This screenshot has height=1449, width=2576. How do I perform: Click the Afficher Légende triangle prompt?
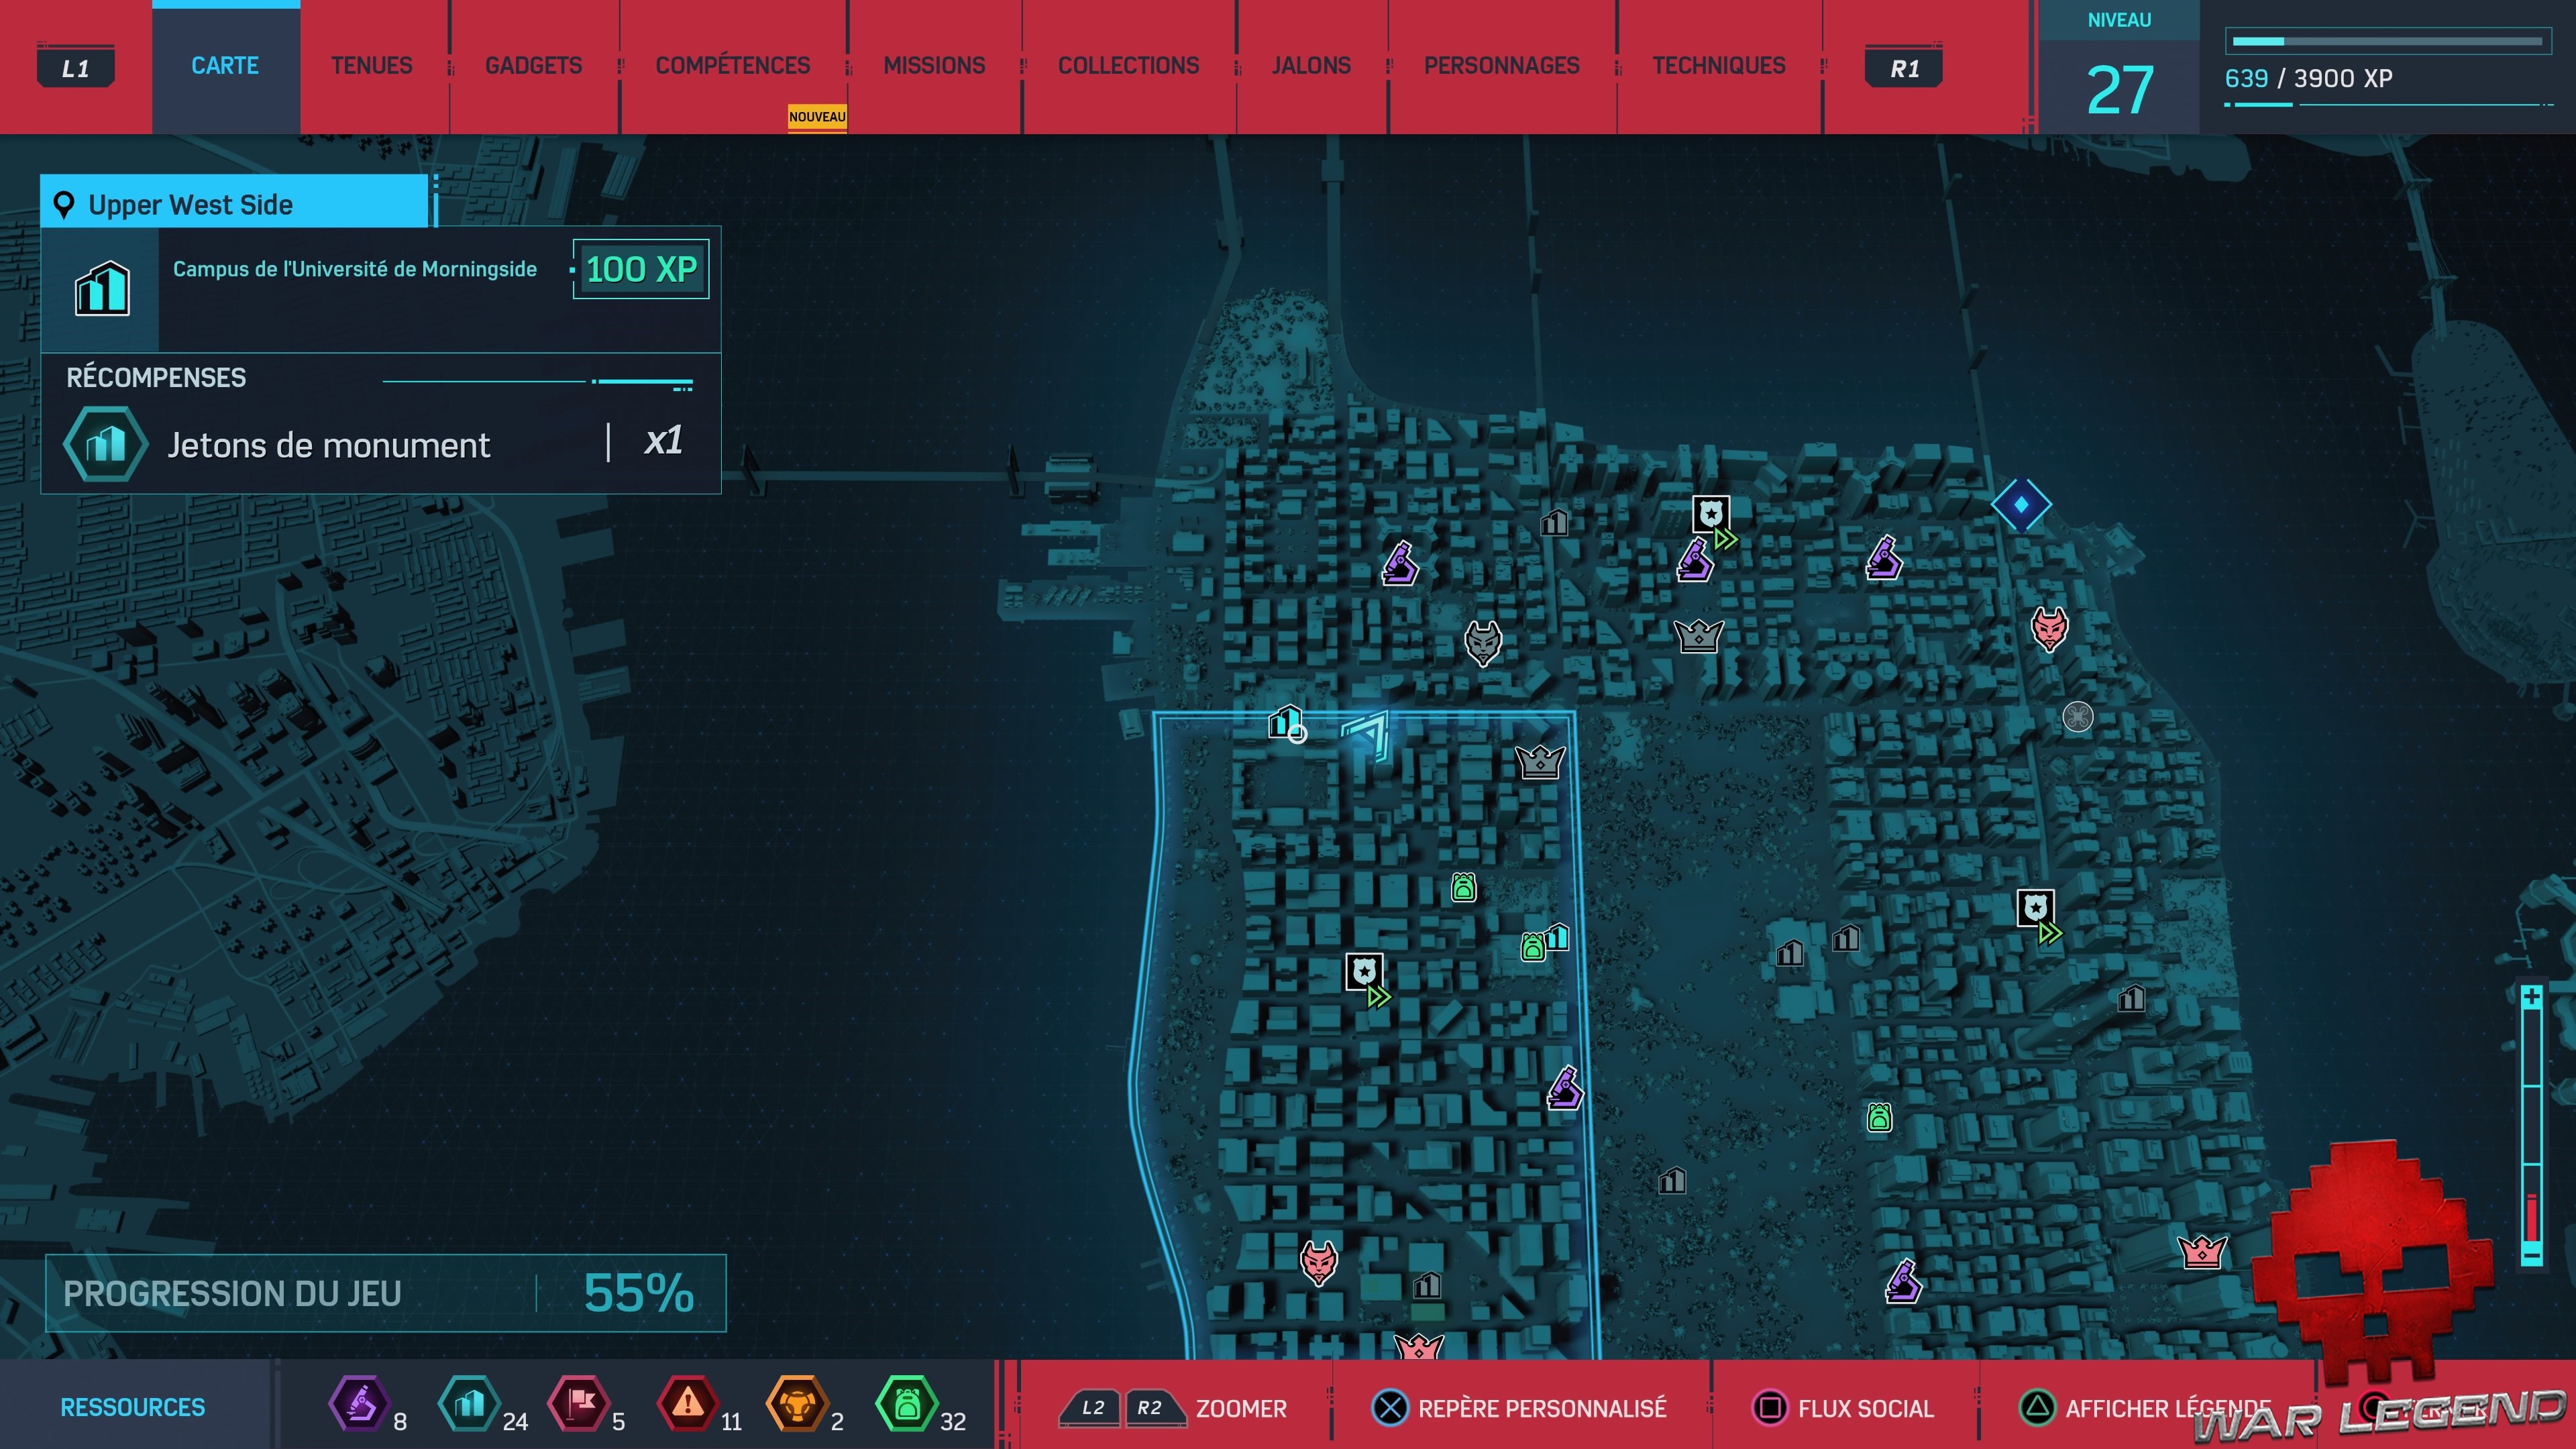(2036, 1408)
